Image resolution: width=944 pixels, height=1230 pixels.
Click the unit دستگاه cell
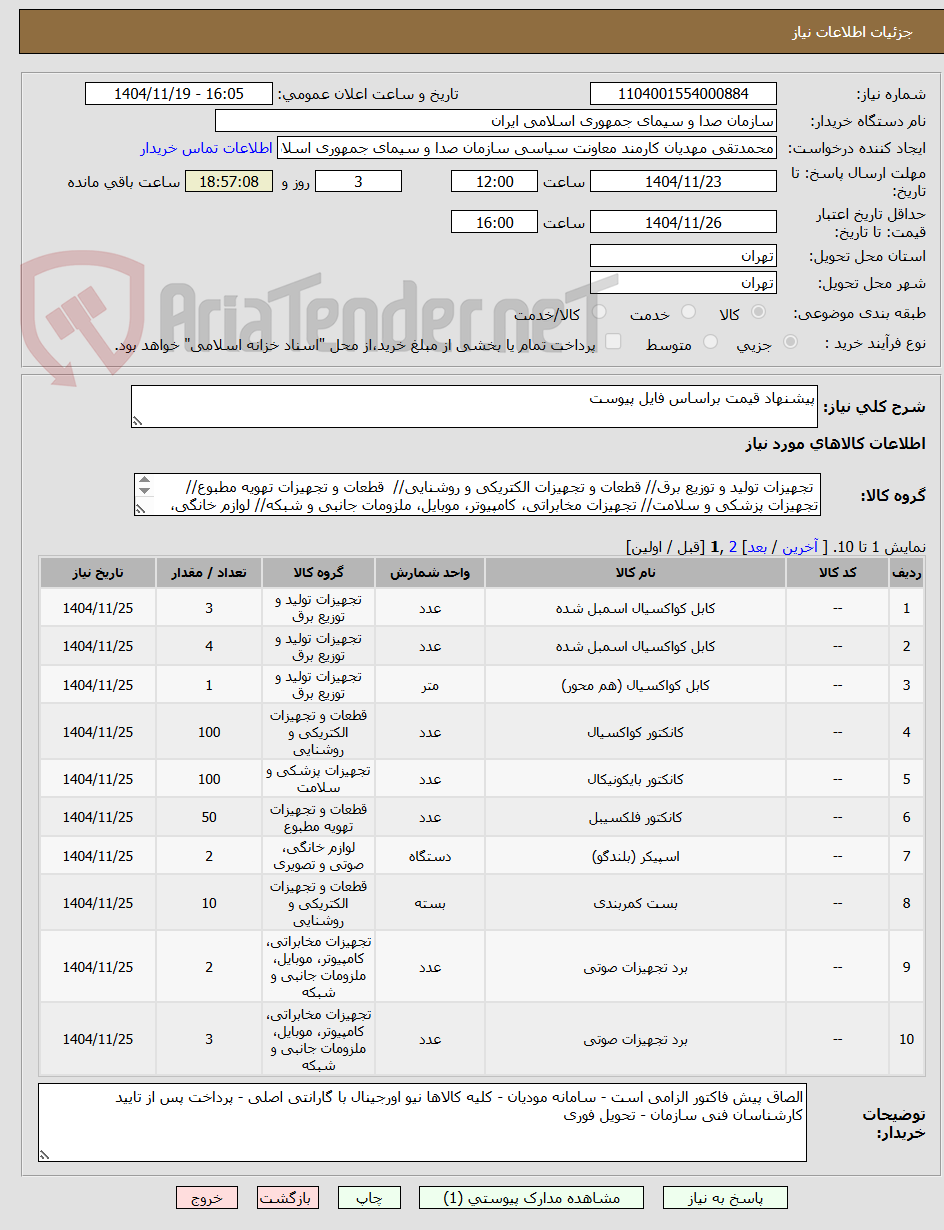point(430,856)
